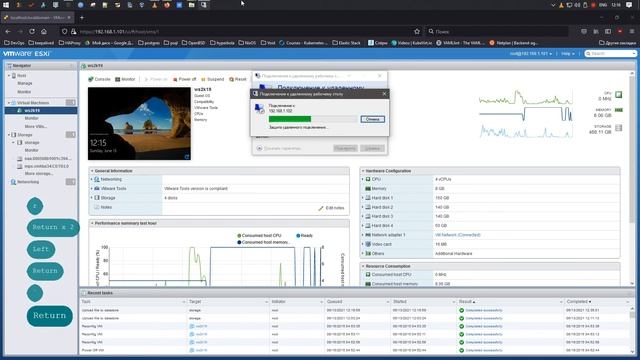Image resolution: width=640 pixels, height=360 pixels.
Task: Expand the CPU hardware row
Action: (x=362, y=179)
